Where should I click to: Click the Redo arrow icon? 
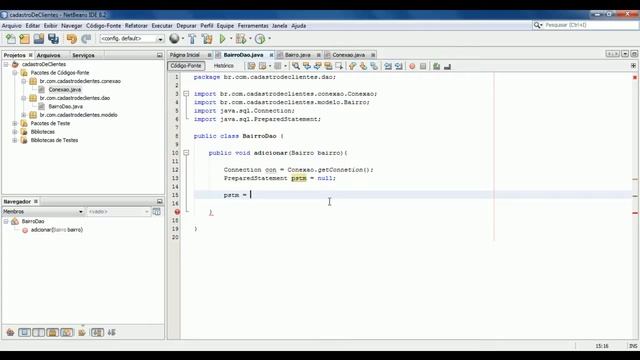pos(86,39)
